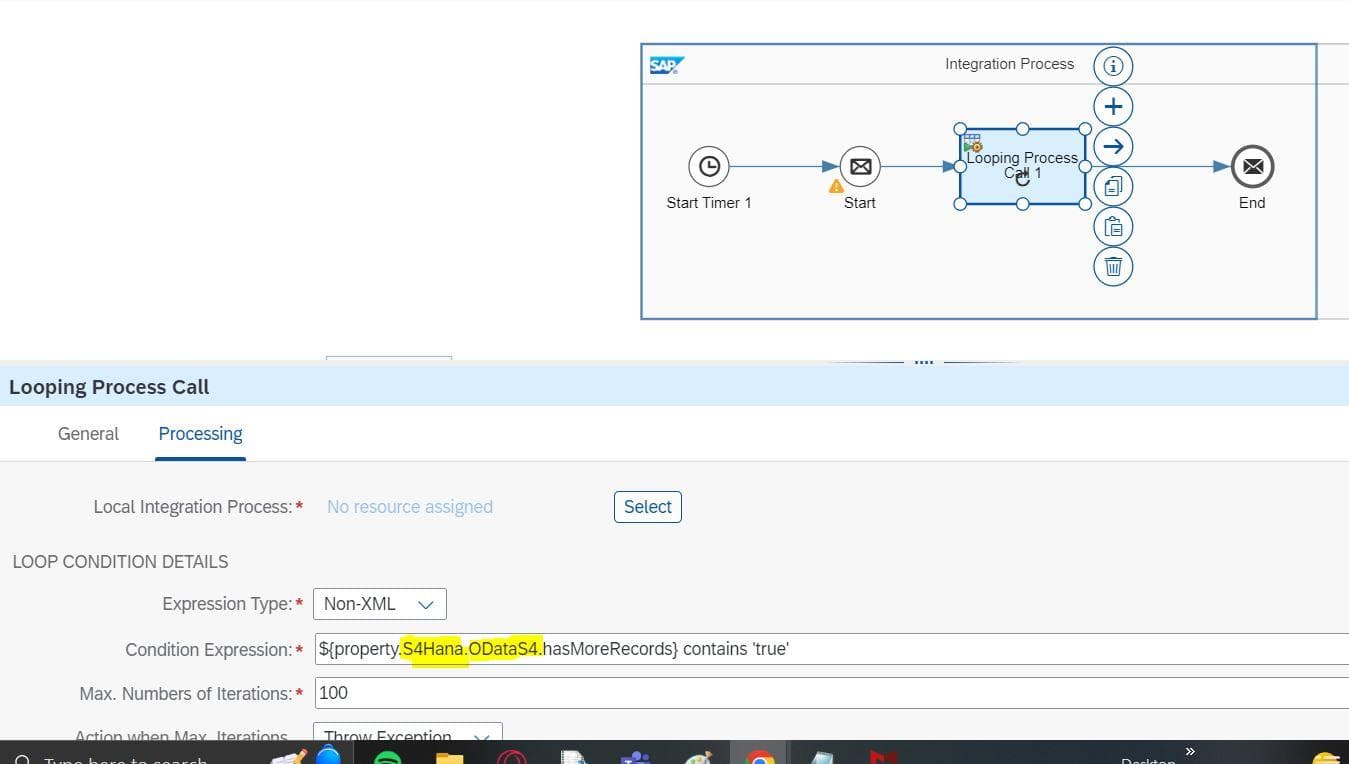The width and height of the screenshot is (1349, 764).
Task: Delete the step using the trash icon
Action: [1113, 267]
